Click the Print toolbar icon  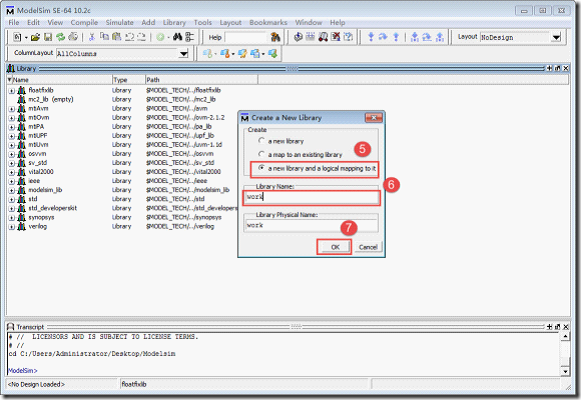[73, 37]
